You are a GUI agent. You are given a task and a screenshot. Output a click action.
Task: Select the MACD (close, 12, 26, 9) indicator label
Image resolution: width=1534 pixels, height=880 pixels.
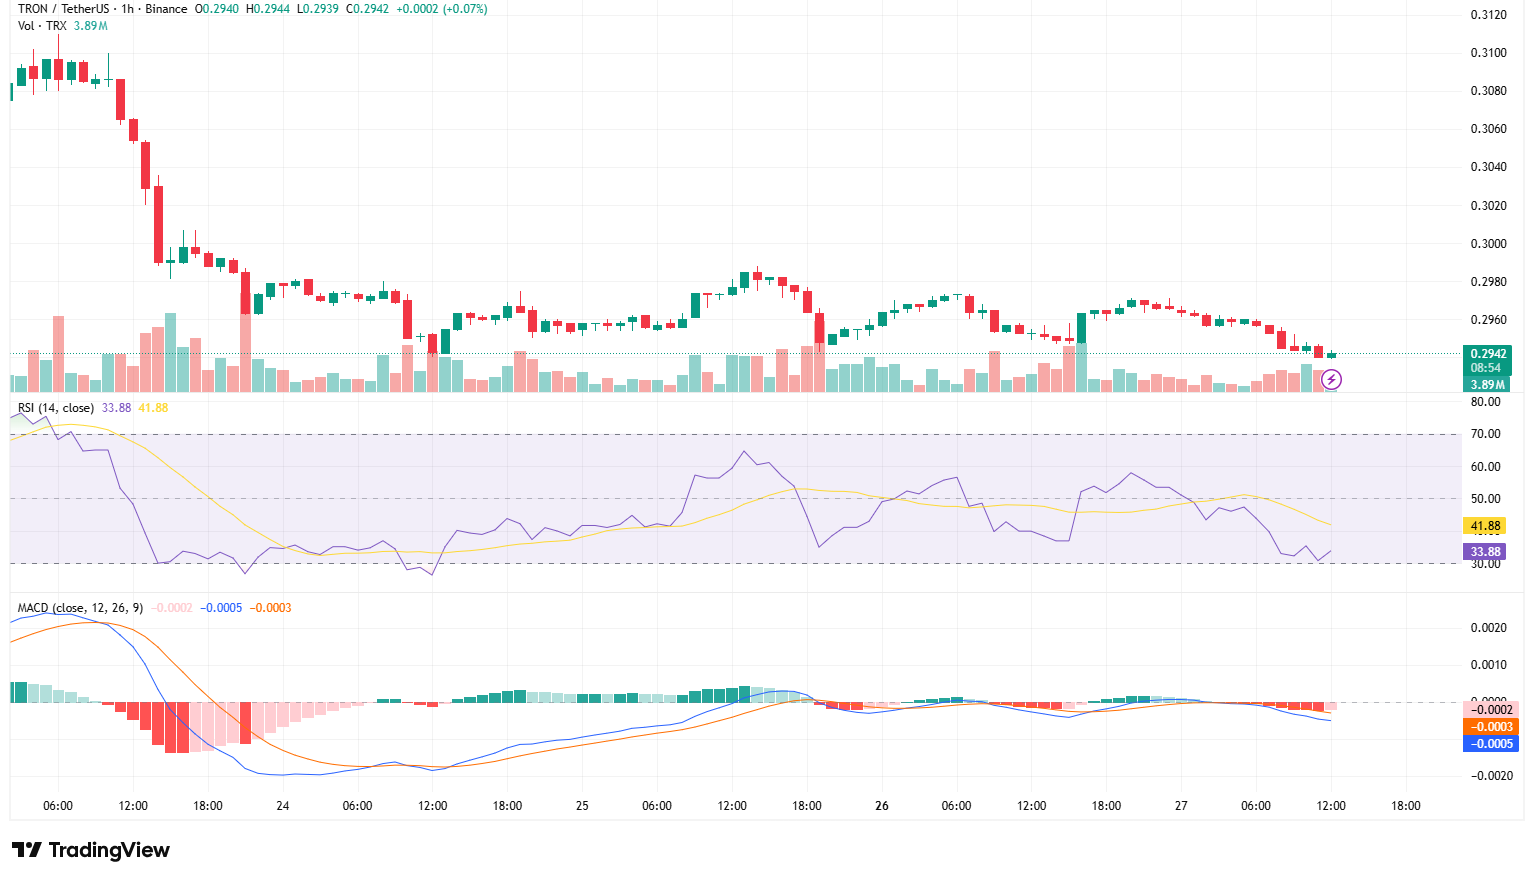pos(78,606)
